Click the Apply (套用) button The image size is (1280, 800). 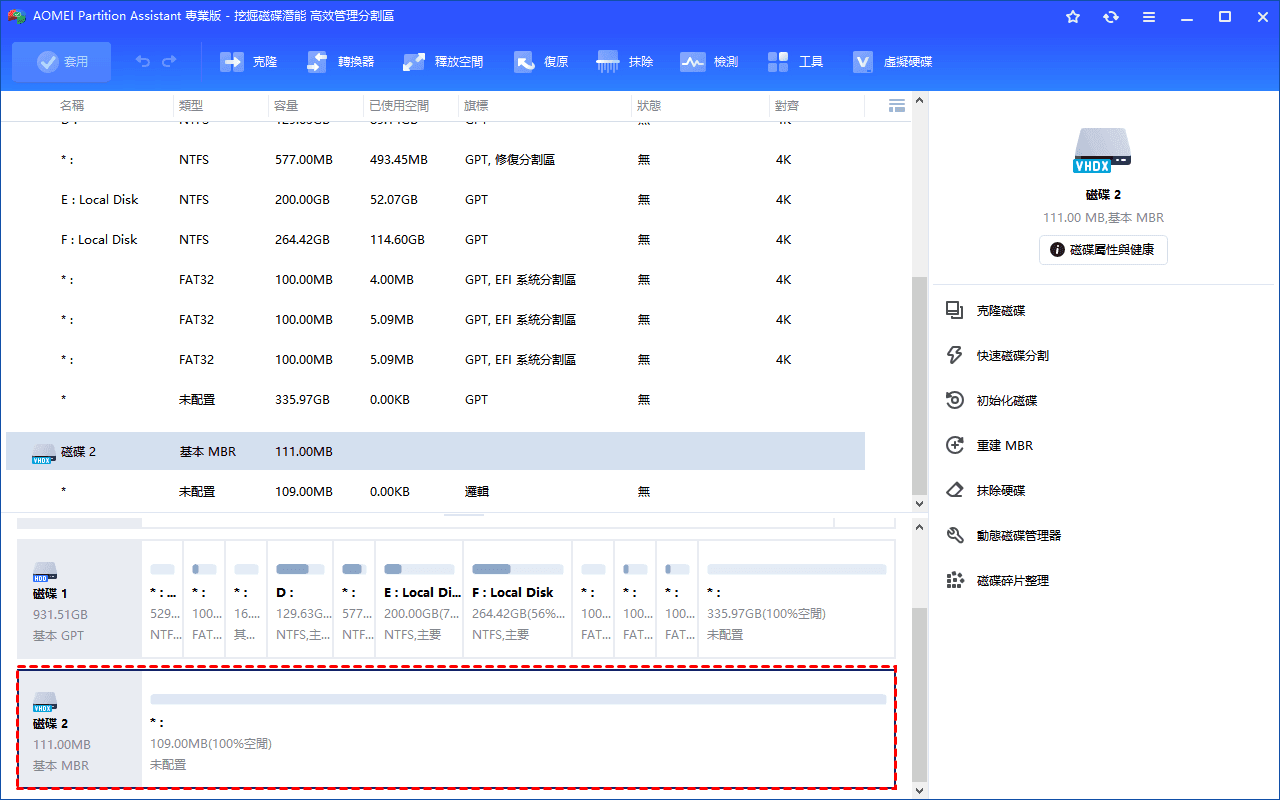pos(62,62)
